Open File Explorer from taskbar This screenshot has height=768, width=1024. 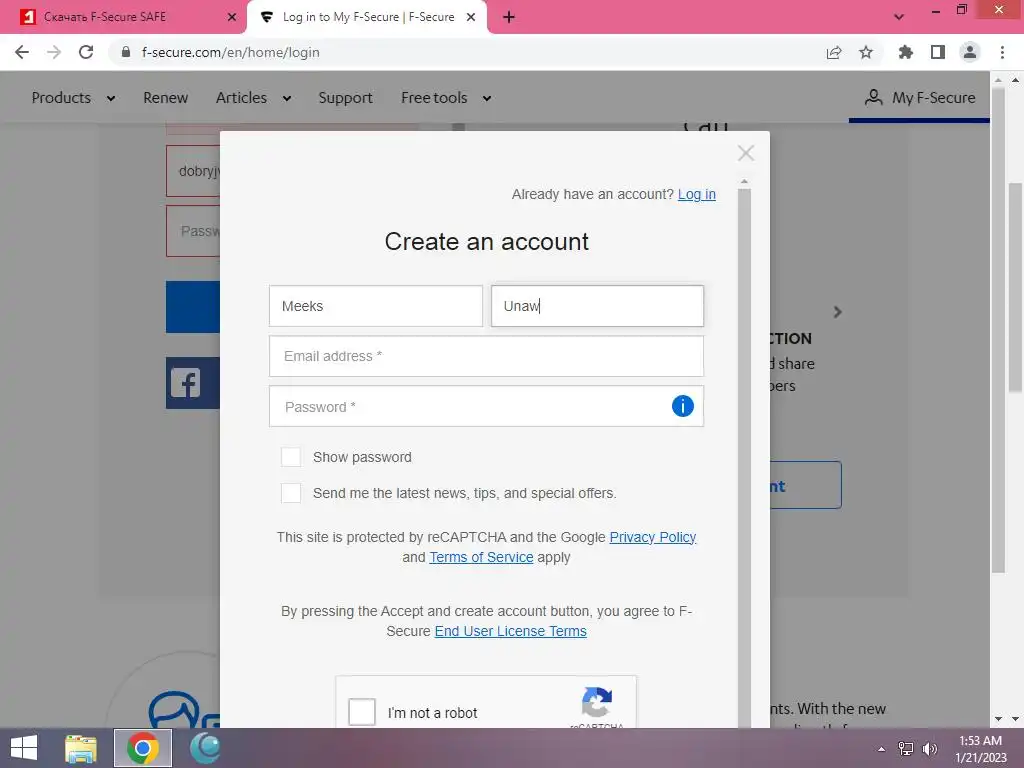pos(81,748)
